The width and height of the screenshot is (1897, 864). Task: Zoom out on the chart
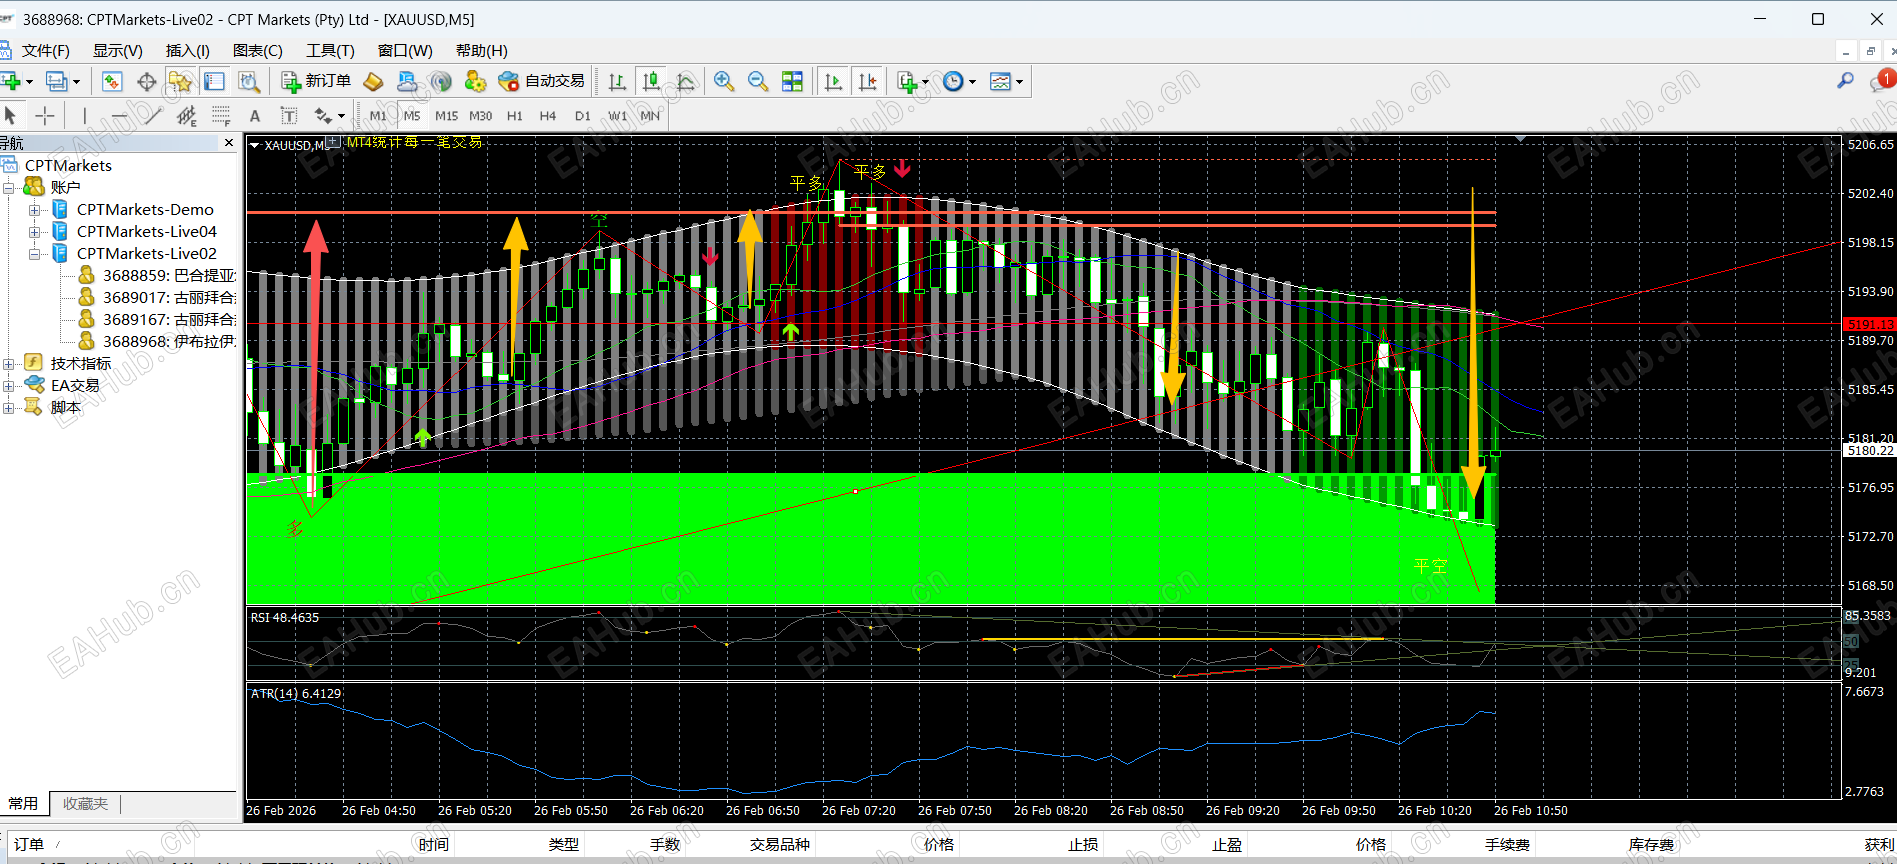pos(758,81)
